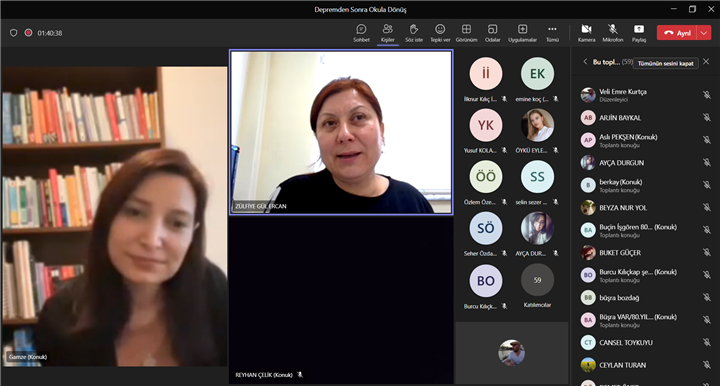Select participant CEYLAN TURAN

click(646, 365)
